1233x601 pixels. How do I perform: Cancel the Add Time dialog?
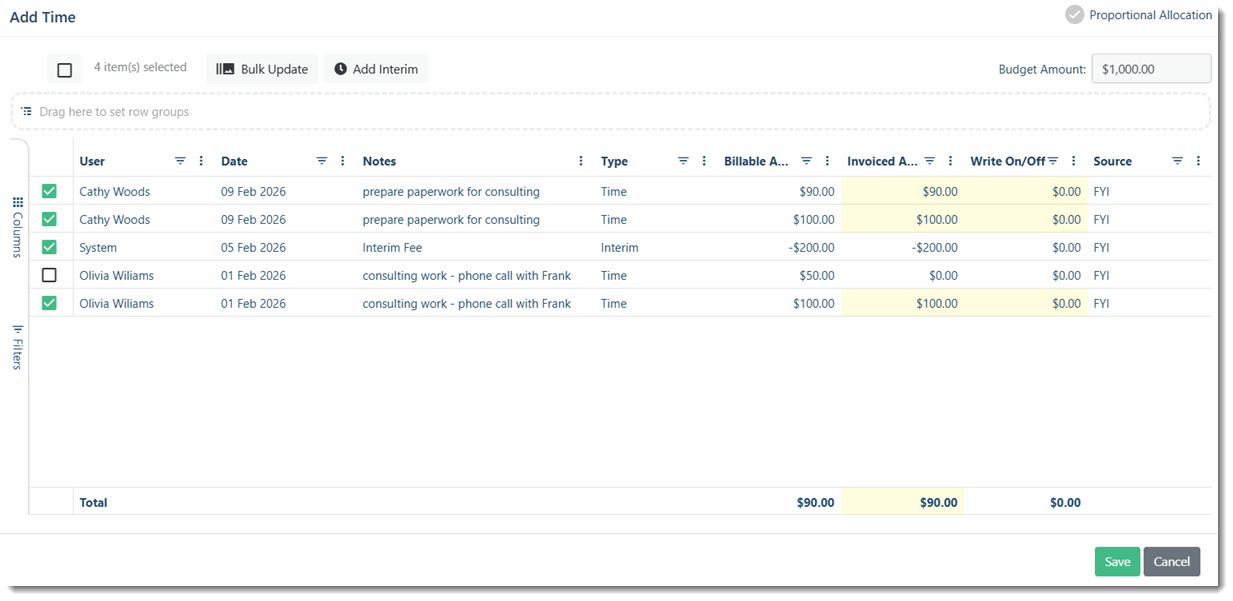click(x=1172, y=561)
